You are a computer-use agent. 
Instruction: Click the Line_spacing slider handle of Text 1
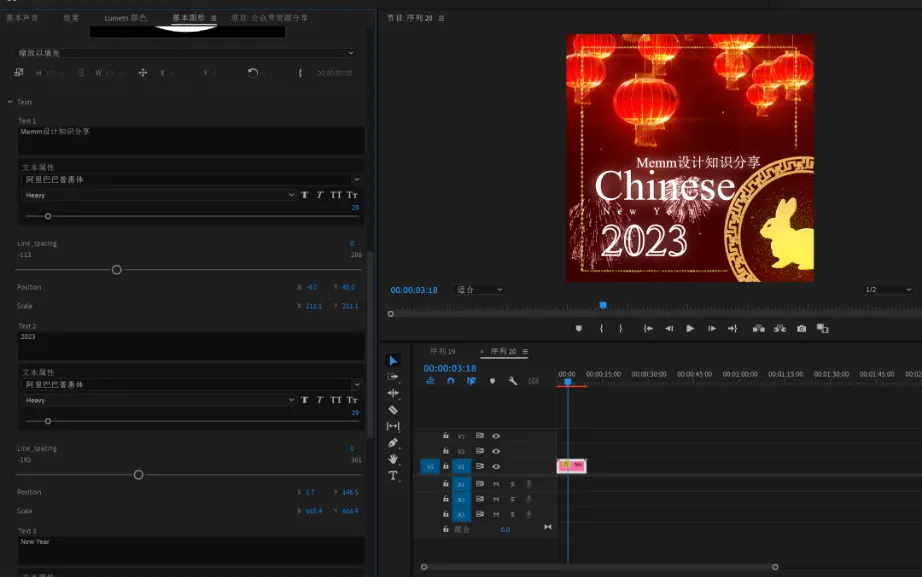coord(116,270)
